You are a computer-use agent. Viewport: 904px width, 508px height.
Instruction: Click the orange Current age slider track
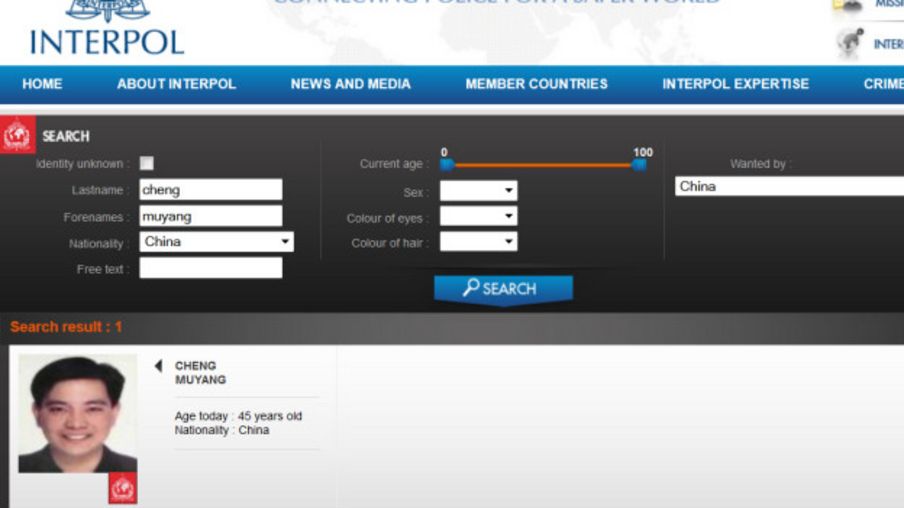point(543,165)
